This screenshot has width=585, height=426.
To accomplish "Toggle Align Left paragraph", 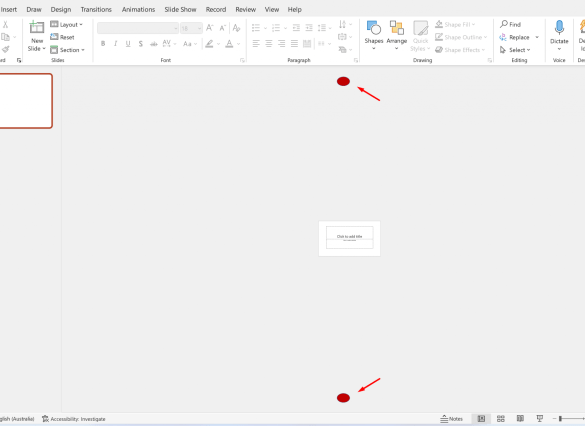I will [256, 44].
